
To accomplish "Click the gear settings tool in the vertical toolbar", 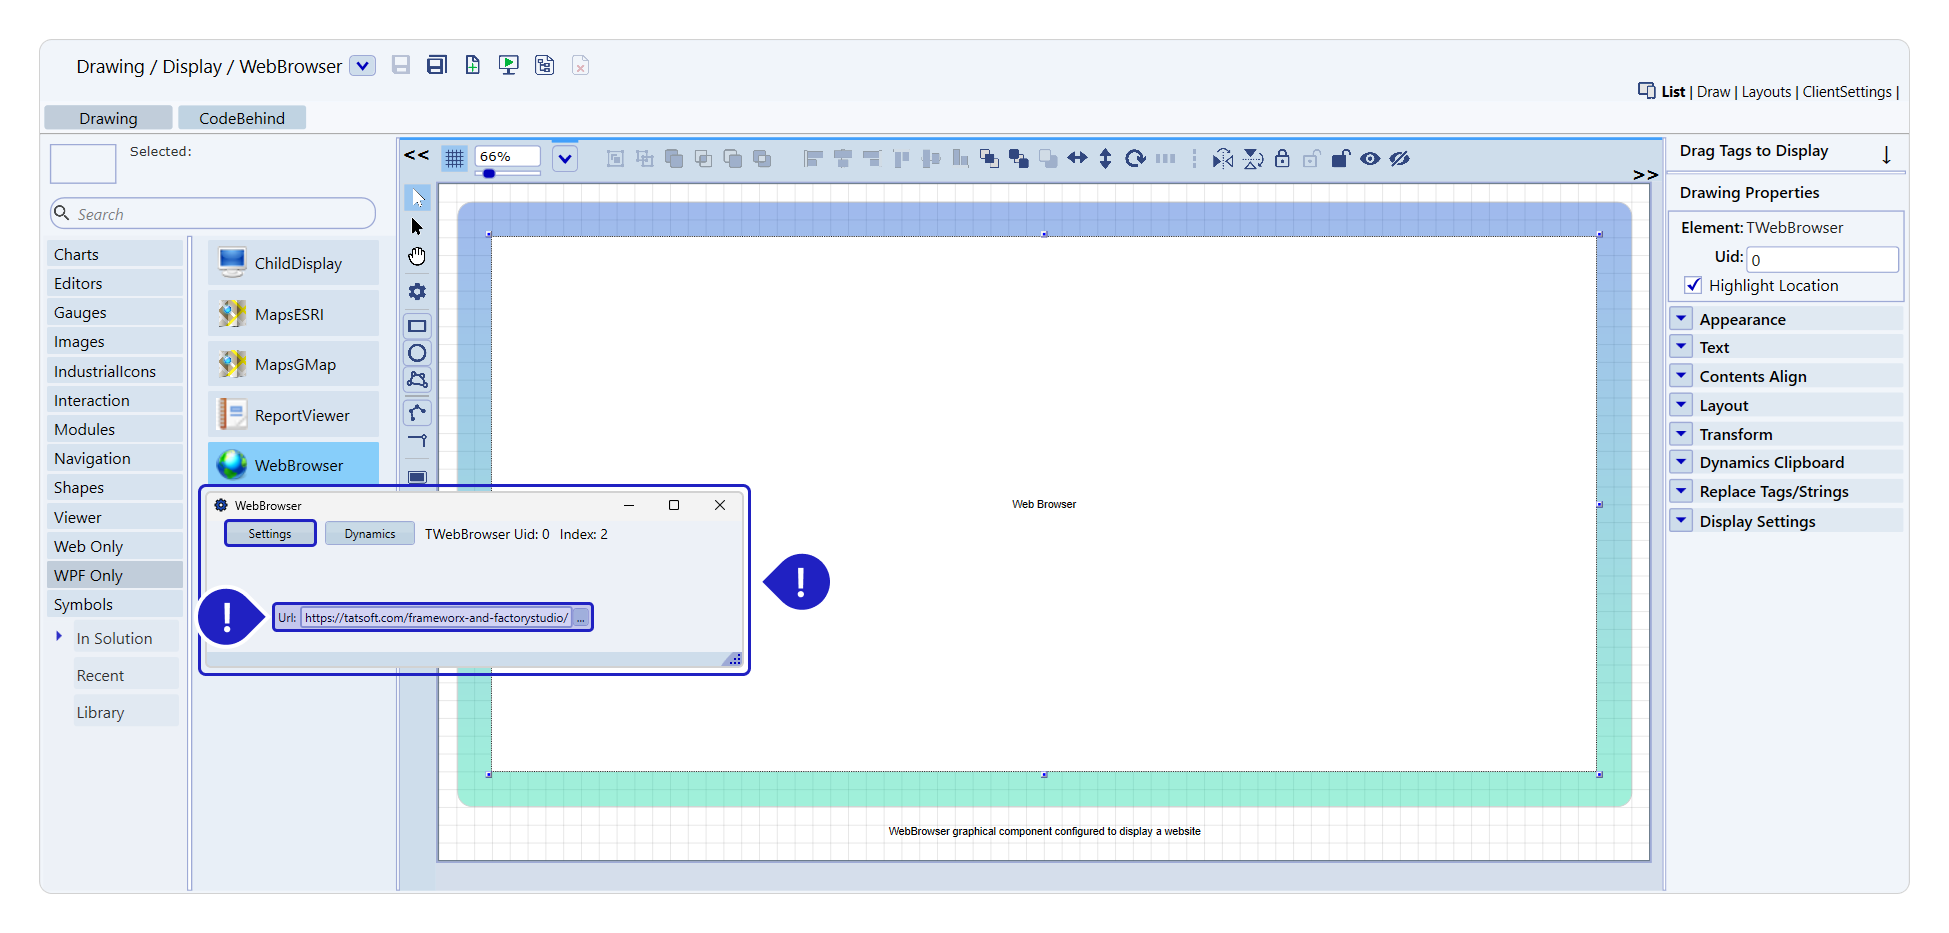I will 417,292.
